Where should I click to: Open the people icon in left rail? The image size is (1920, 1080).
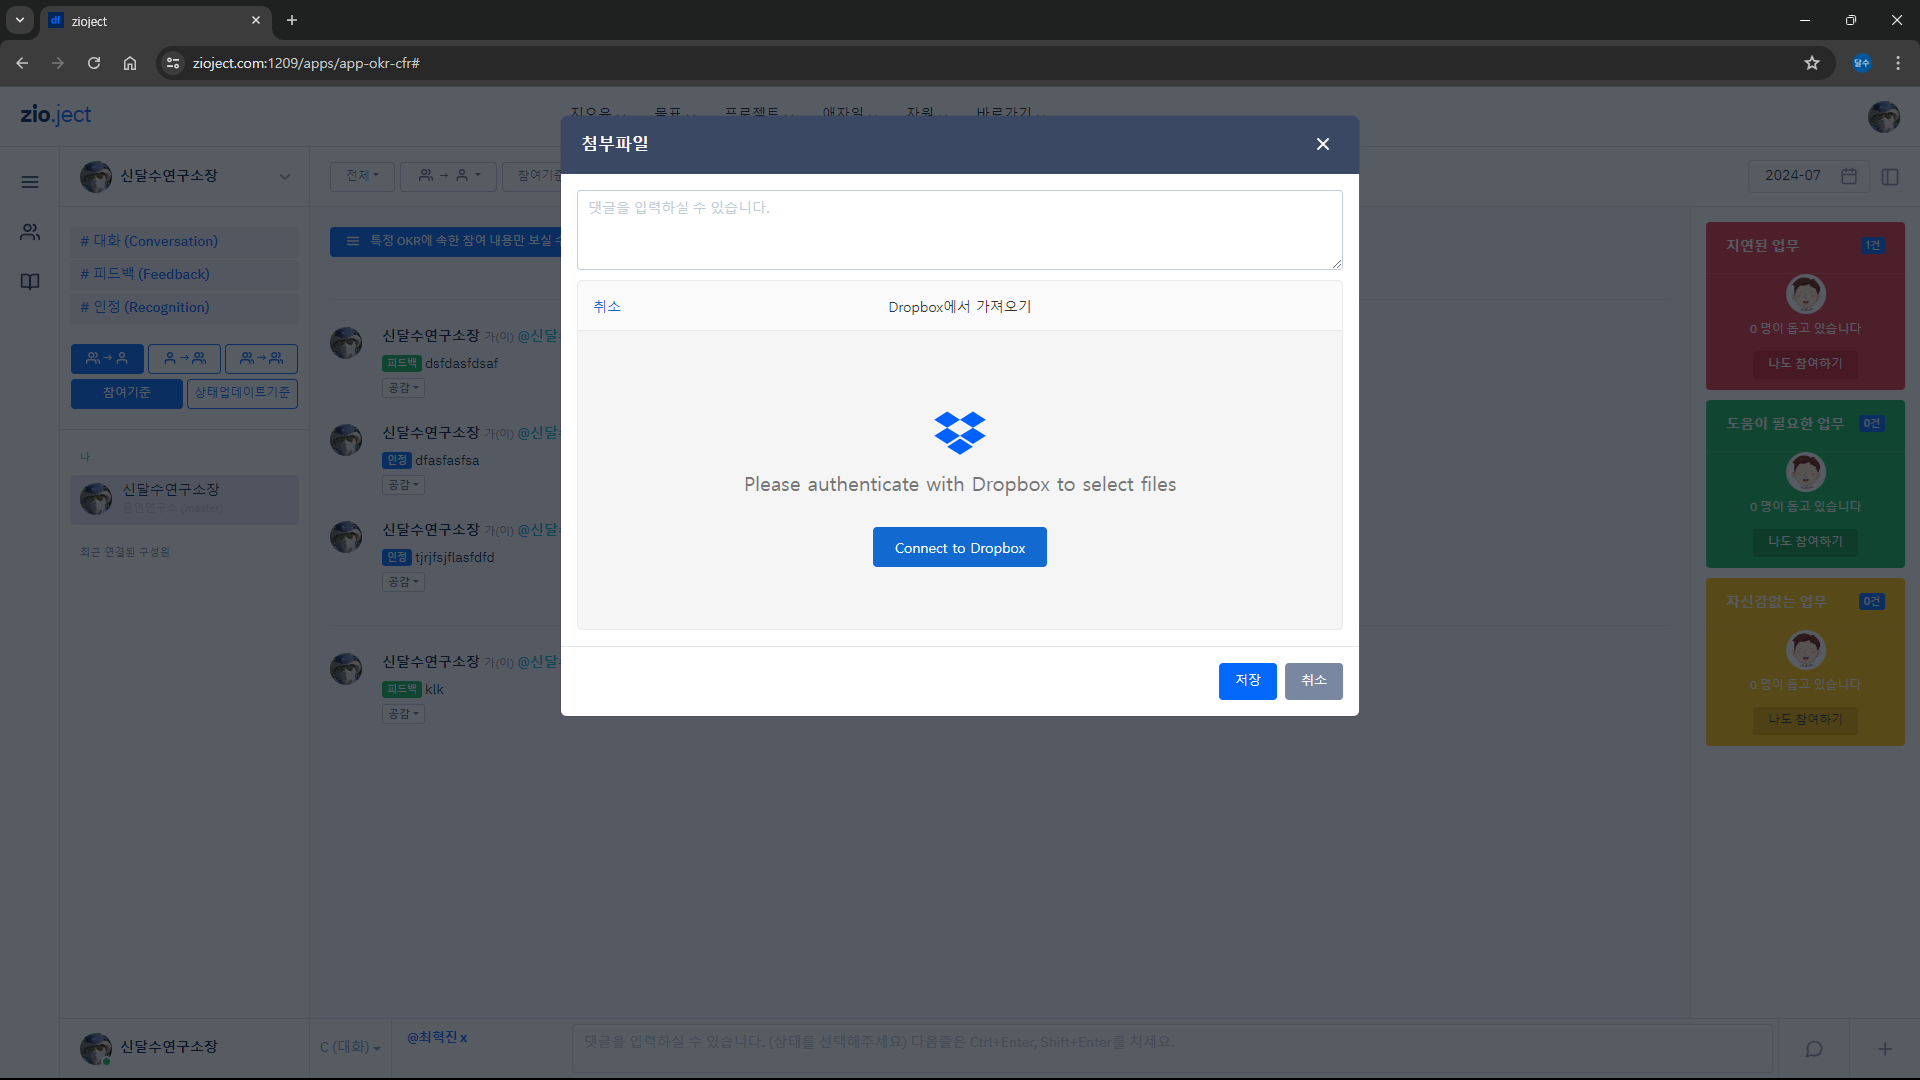pyautogui.click(x=30, y=232)
